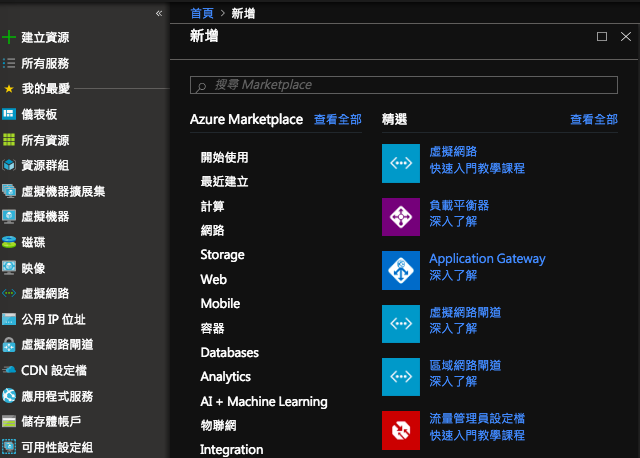Open 快速入門教學課程 under 流量管理員設定檔
The height and width of the screenshot is (458, 640).
pyautogui.click(x=477, y=435)
